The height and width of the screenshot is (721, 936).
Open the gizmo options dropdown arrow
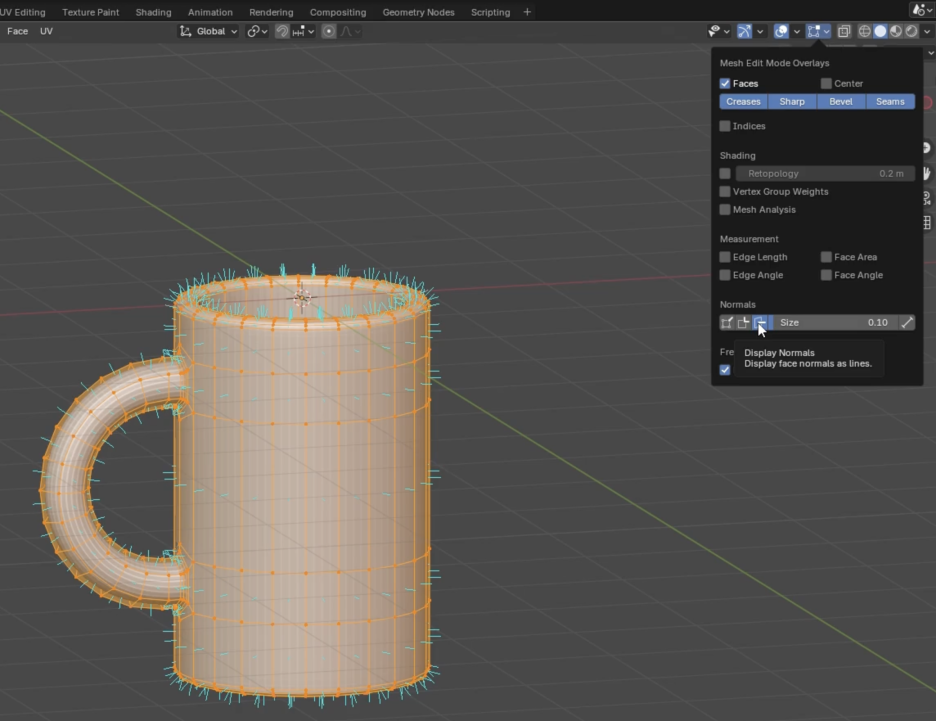(761, 31)
